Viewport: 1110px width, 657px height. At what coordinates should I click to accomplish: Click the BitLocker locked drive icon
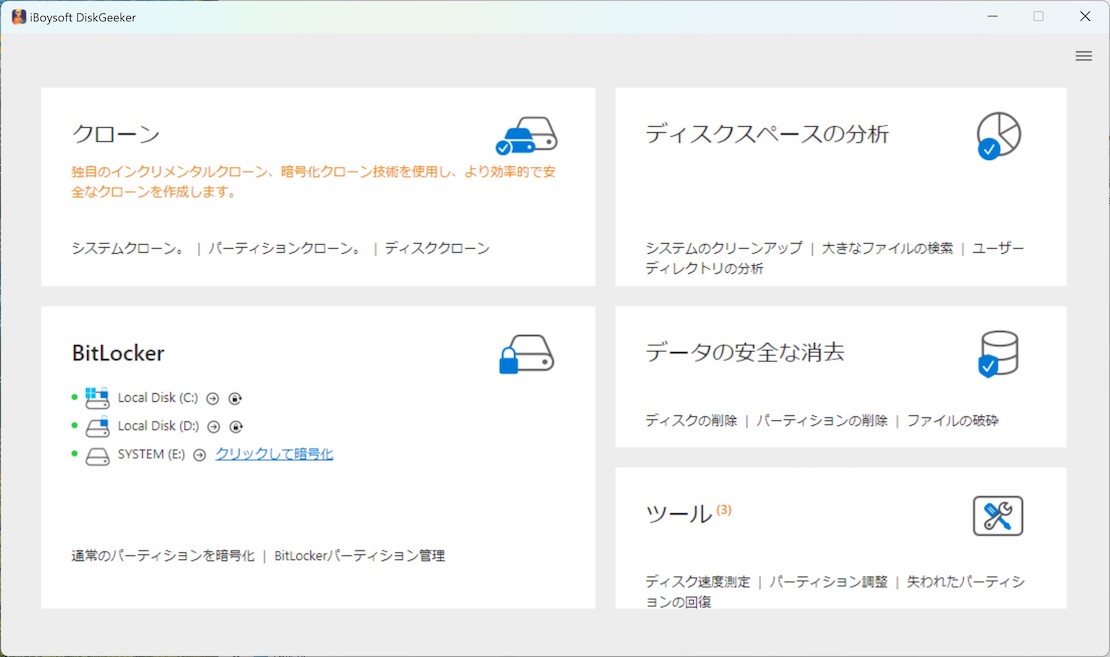tap(526, 354)
